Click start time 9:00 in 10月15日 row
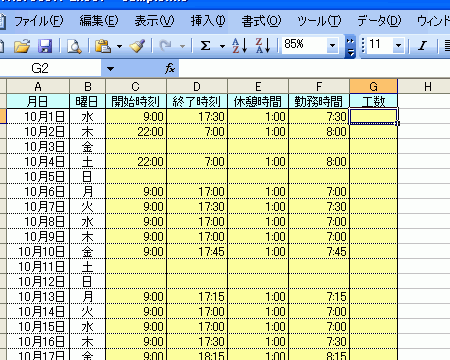The width and height of the screenshot is (450, 360). [136, 326]
